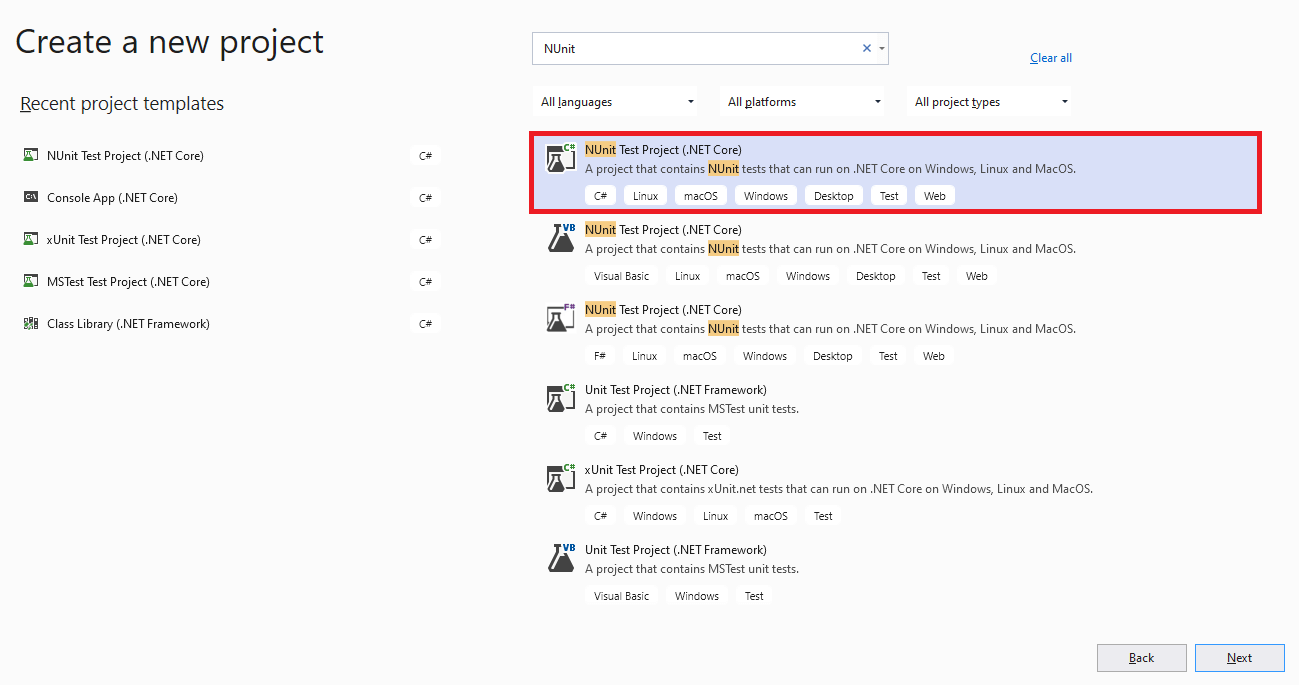
Task: Select the VB Unit Test Project (.NET Framework) icon
Action: click(560, 558)
